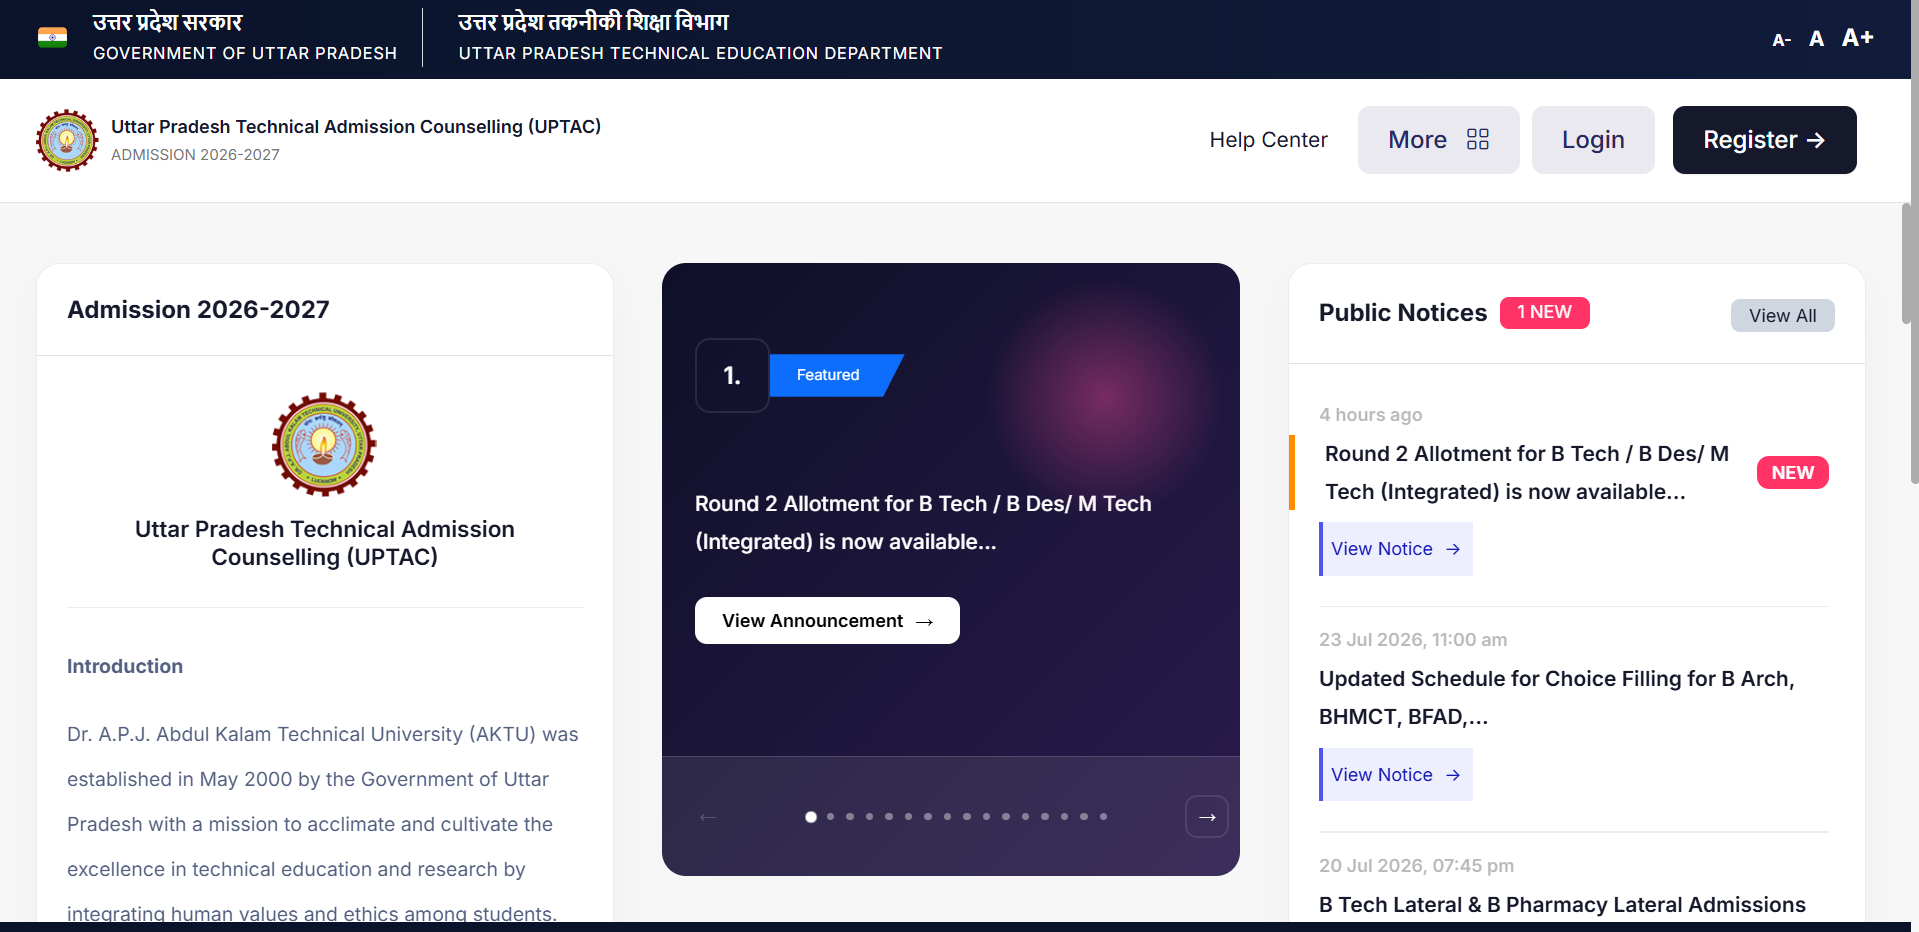Click View Announcement button
Screen dimensions: 1919x932
point(827,621)
